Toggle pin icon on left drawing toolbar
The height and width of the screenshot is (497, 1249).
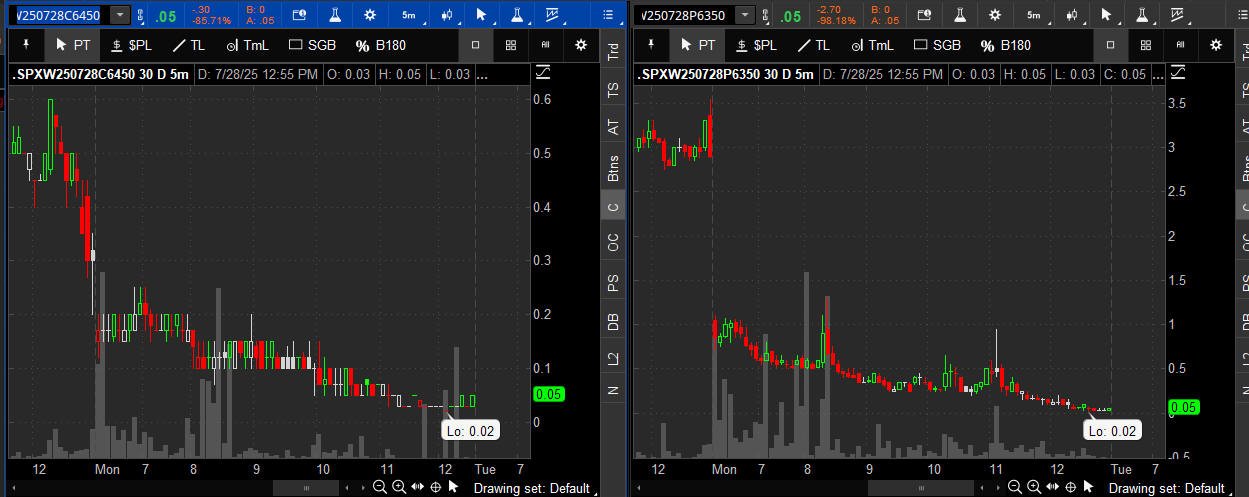[x=26, y=45]
